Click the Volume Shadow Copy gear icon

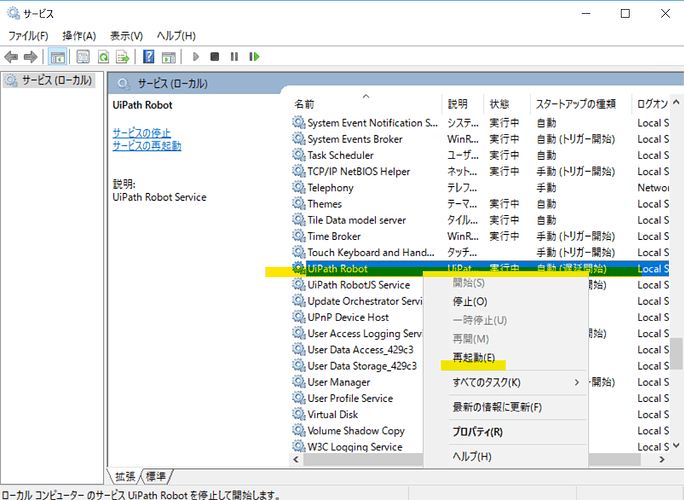(x=298, y=430)
